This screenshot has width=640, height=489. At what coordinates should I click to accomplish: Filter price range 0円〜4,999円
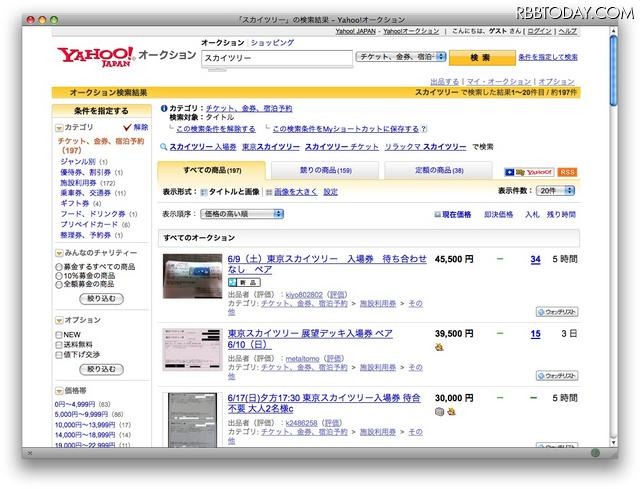point(75,404)
